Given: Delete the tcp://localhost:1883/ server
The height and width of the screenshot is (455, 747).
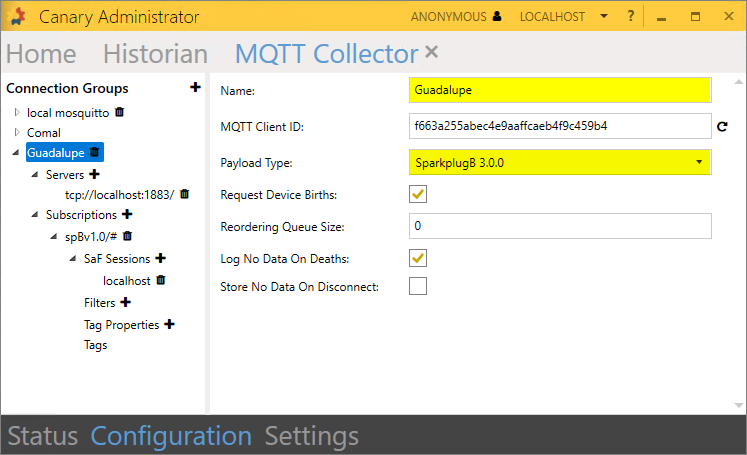Looking at the screenshot, I should [x=184, y=194].
